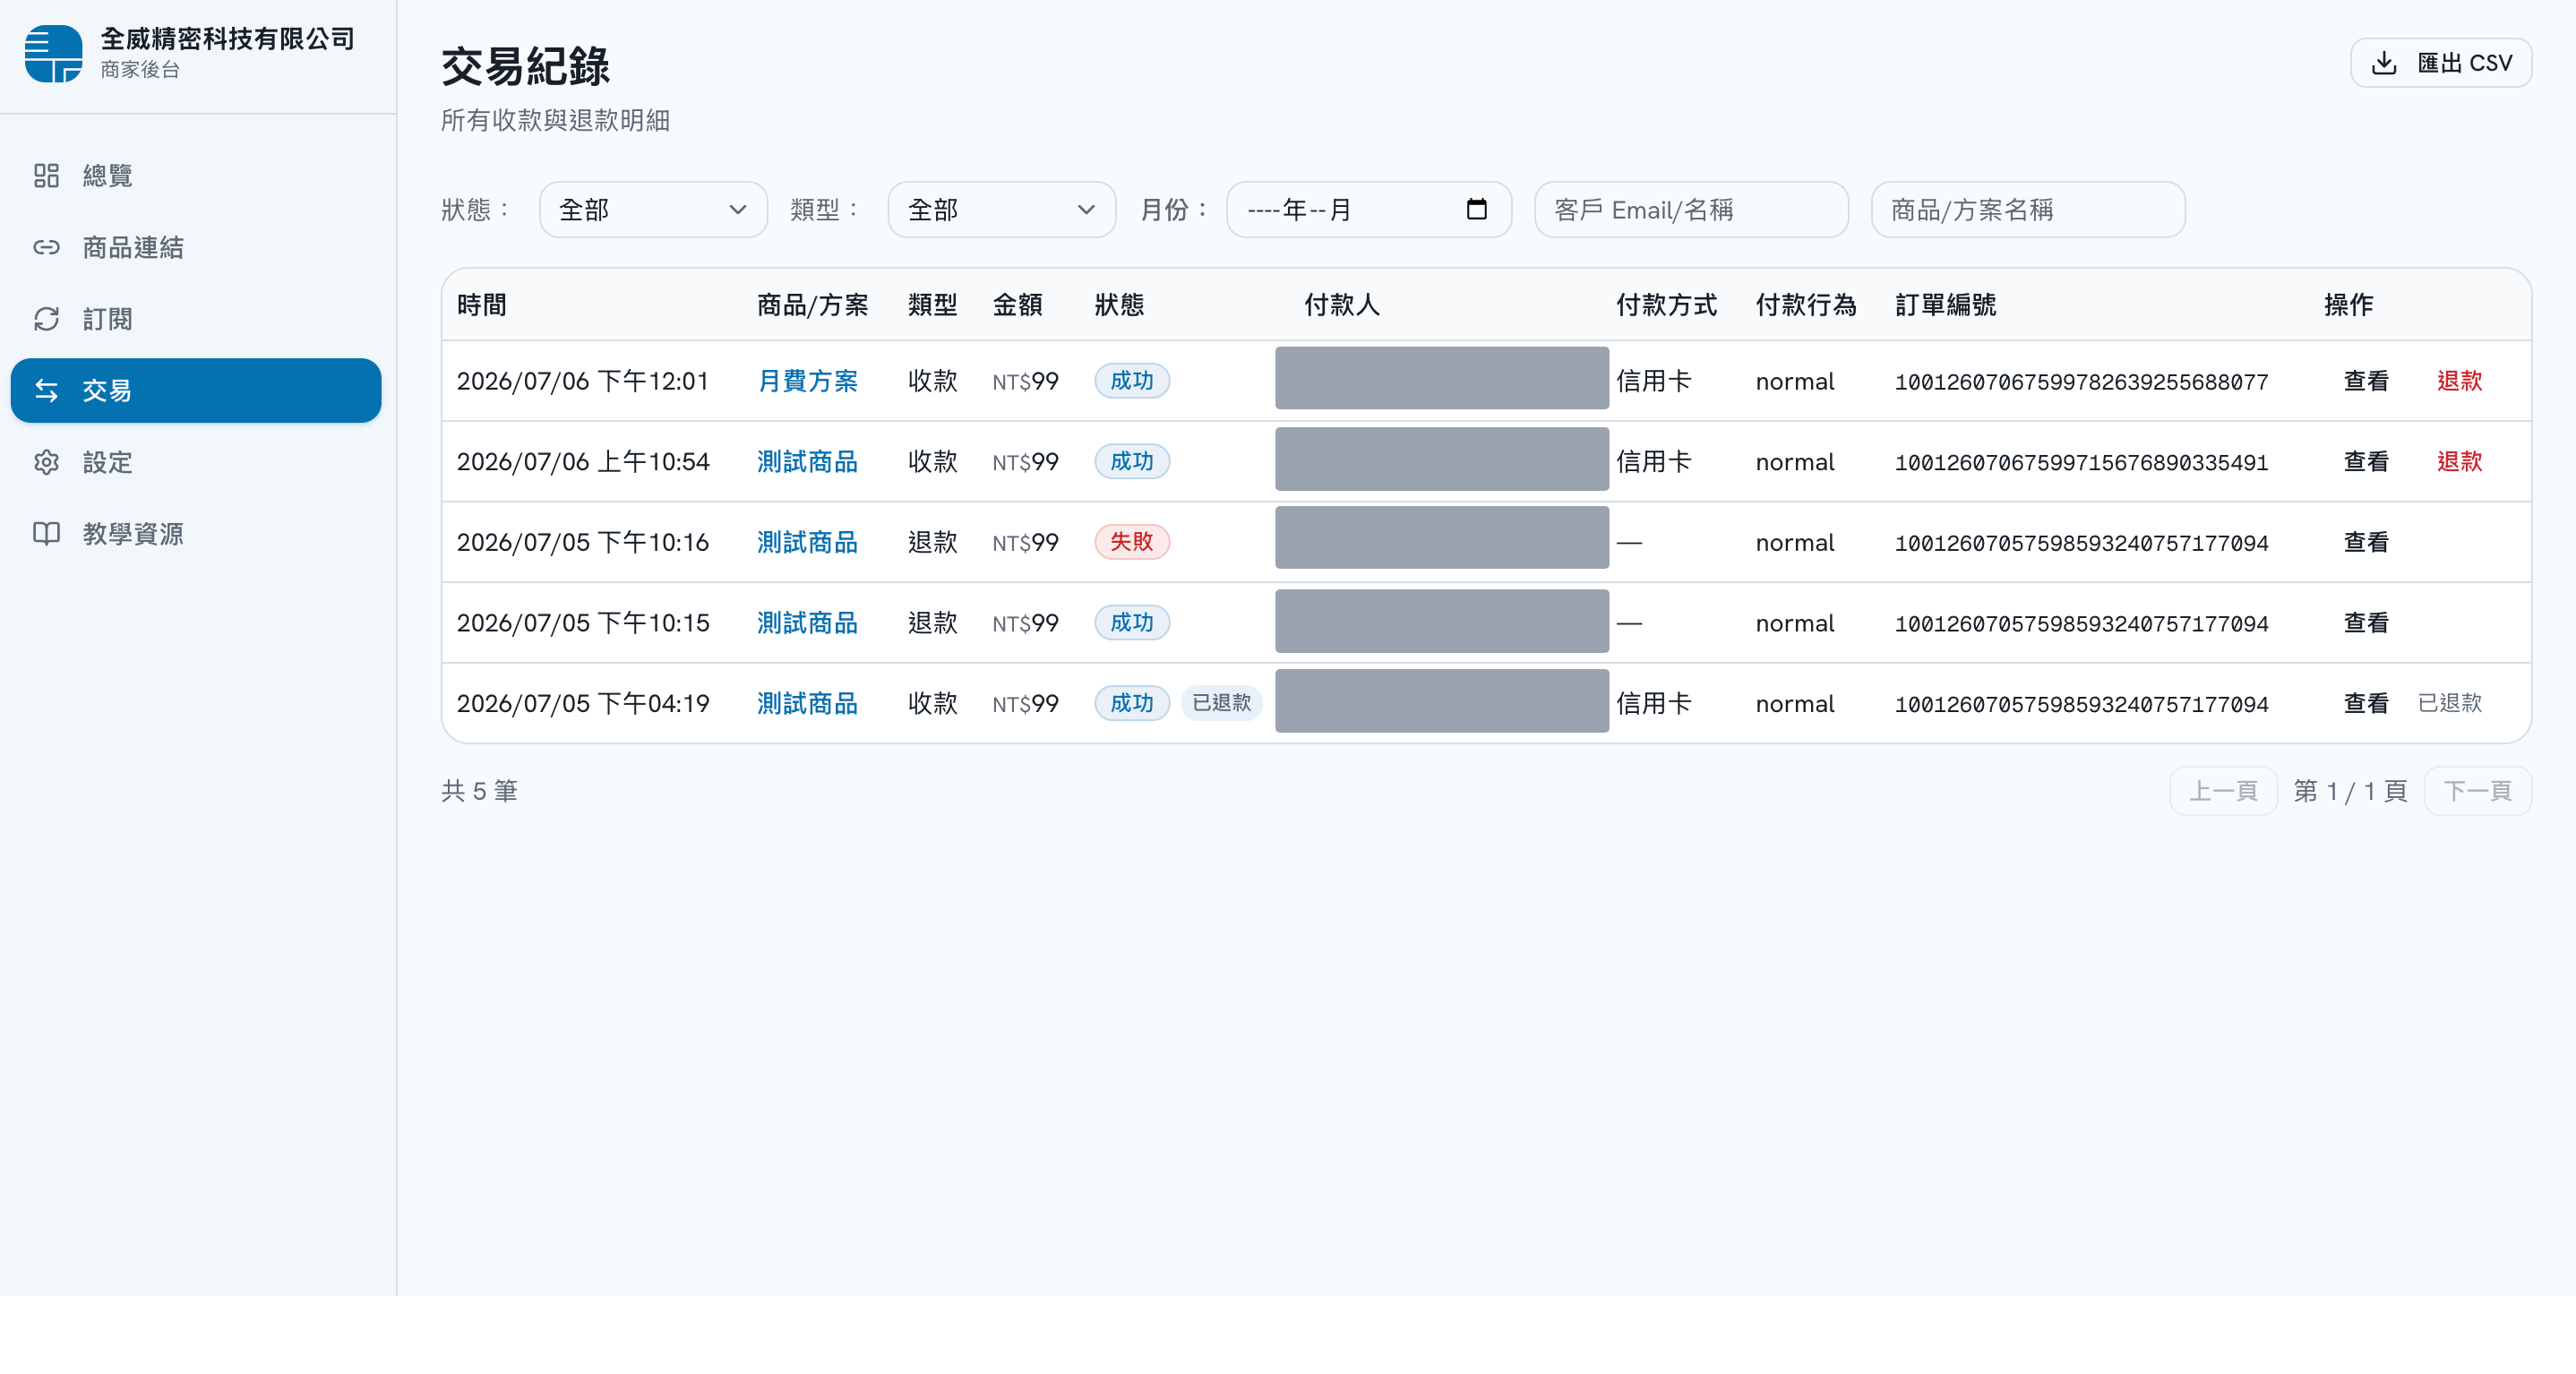This screenshot has width=2576, height=1374.
Task: Open the 類型 filter dropdown
Action: pyautogui.click(x=1001, y=209)
